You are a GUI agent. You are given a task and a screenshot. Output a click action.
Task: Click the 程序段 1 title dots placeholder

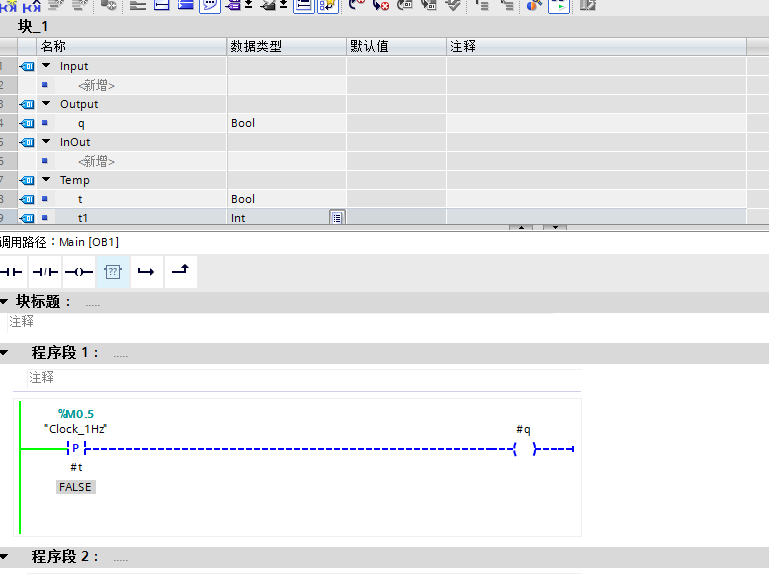[121, 355]
